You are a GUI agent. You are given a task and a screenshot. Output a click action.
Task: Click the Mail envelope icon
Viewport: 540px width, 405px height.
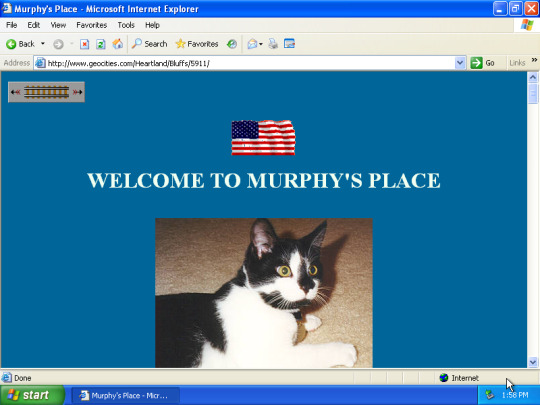252,44
